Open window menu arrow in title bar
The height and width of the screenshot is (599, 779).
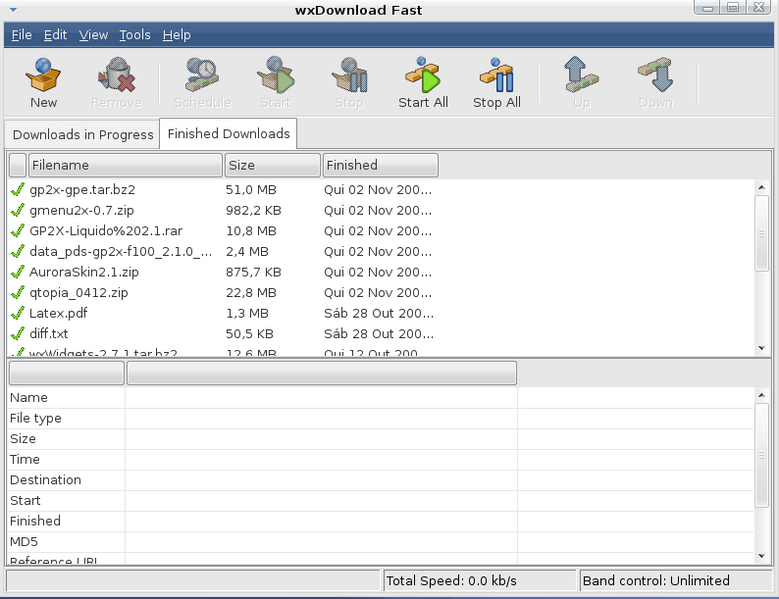coord(12,9)
